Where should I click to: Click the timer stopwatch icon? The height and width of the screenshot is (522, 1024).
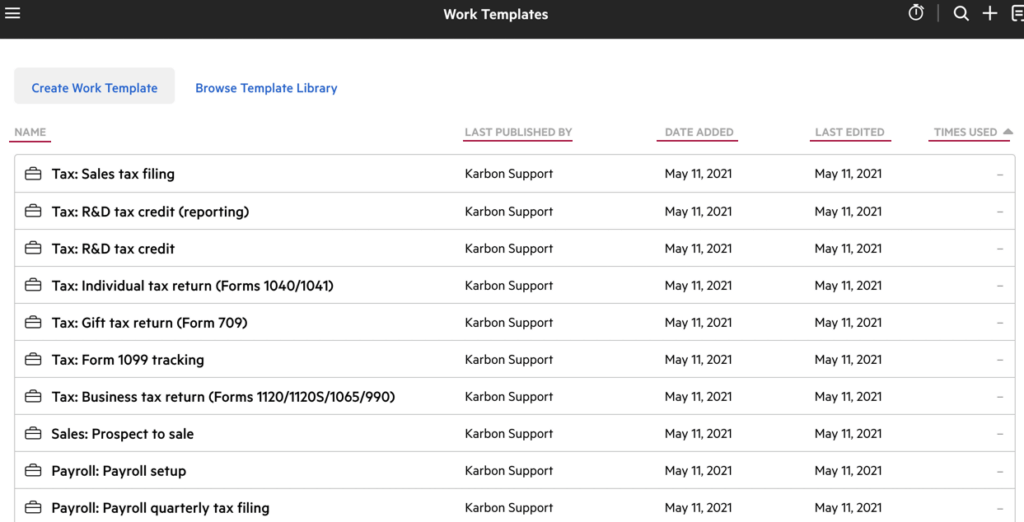915,13
